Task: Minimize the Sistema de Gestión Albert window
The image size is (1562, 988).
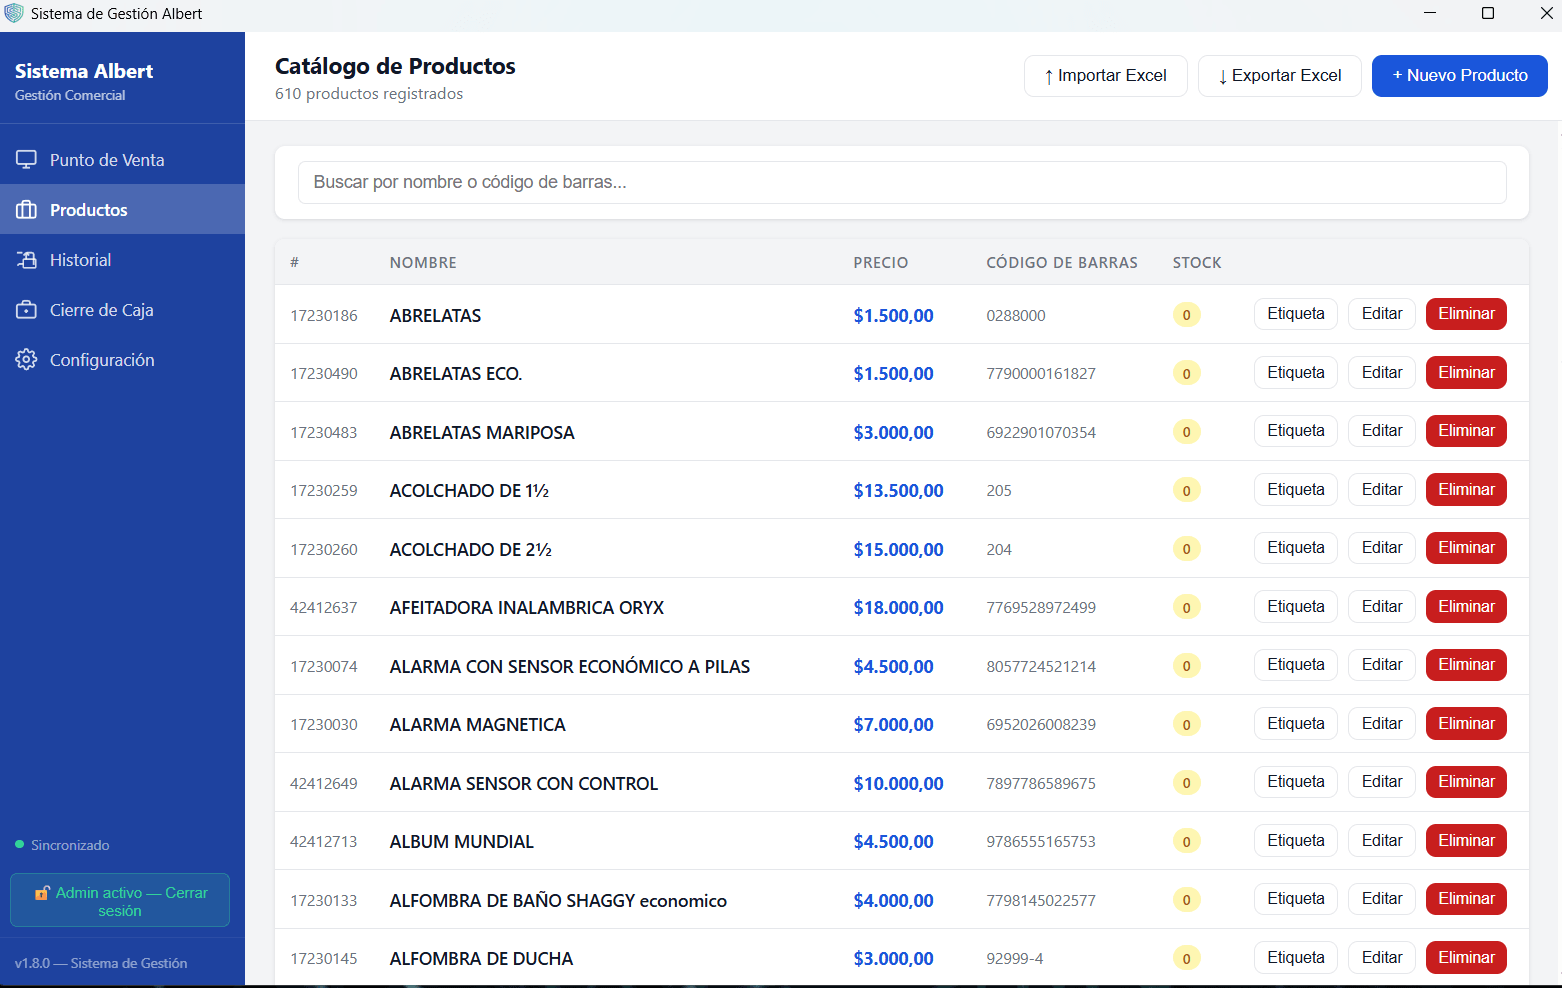Action: pos(1430,13)
